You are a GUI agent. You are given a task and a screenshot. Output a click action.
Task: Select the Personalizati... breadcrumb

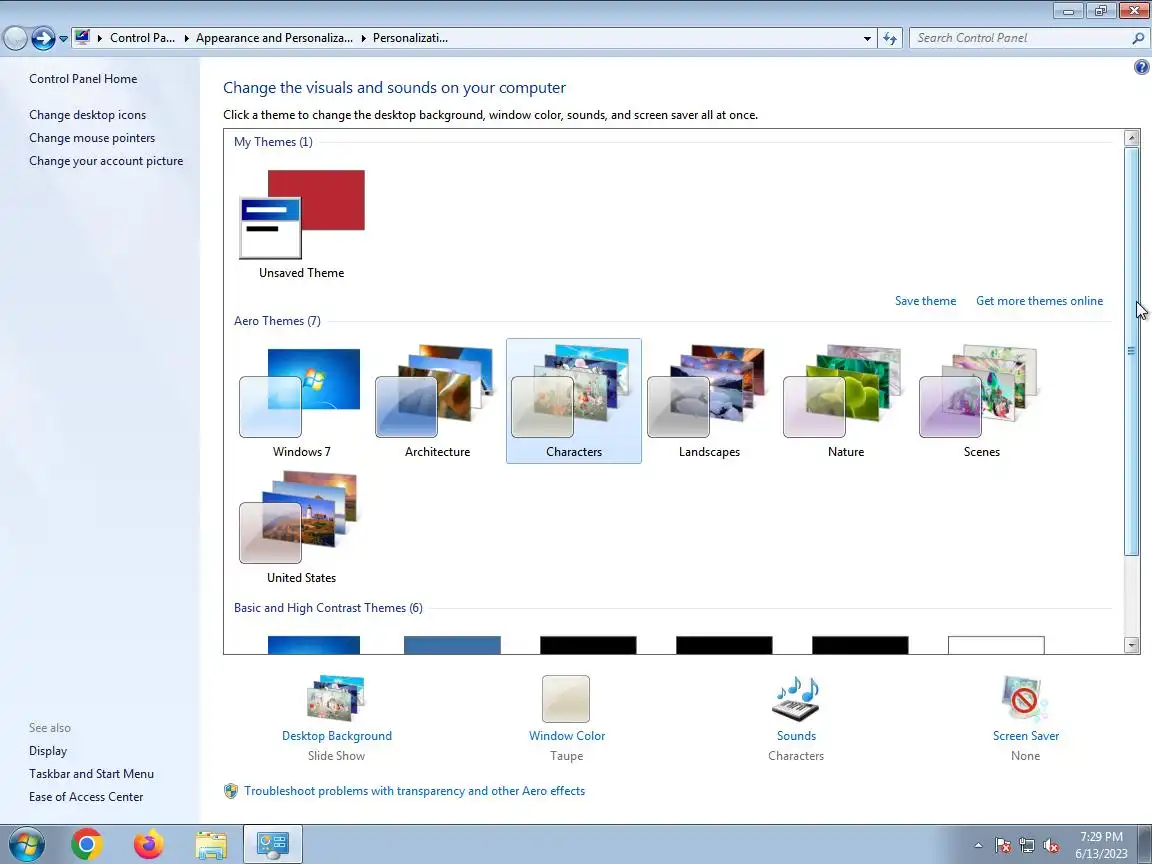click(410, 37)
